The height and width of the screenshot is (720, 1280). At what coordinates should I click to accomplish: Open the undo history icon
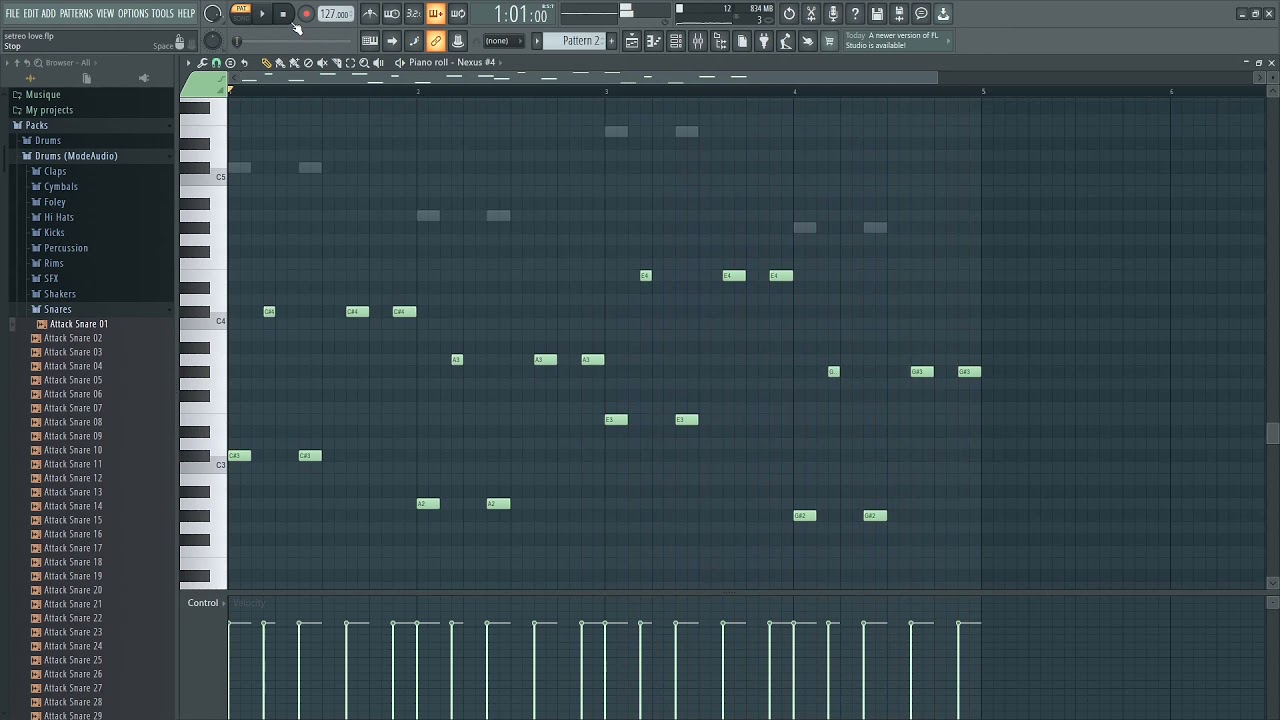click(789, 14)
